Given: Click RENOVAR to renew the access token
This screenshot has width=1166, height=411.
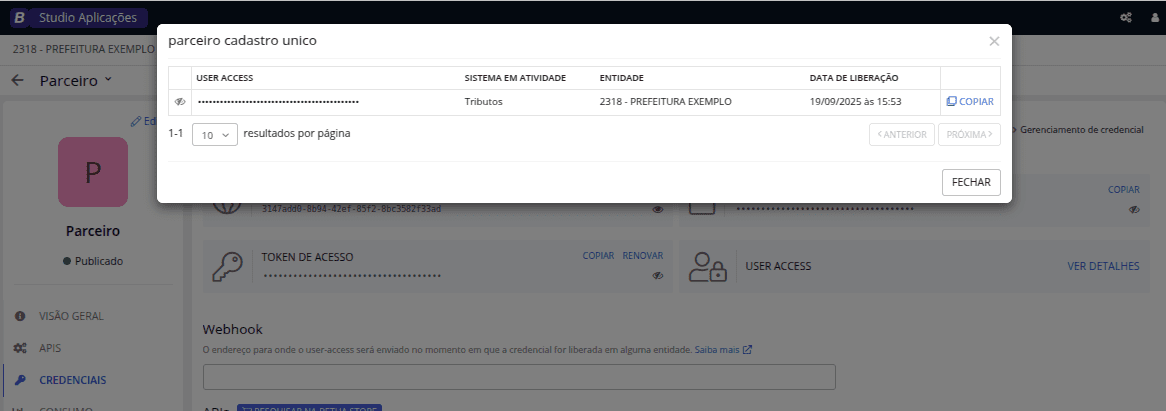Looking at the screenshot, I should [x=642, y=256].
